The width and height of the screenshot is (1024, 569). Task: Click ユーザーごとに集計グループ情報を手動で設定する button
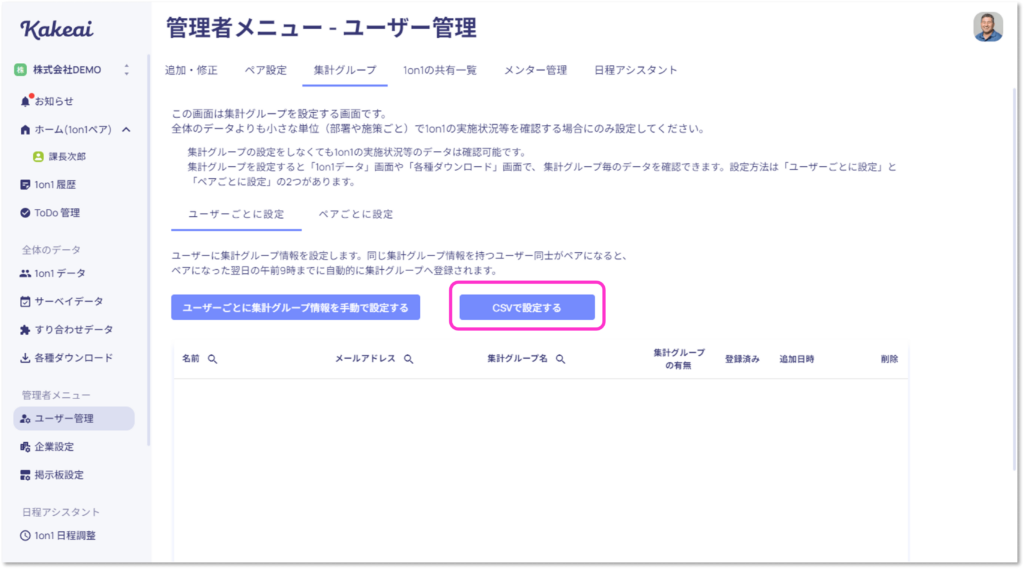click(295, 307)
